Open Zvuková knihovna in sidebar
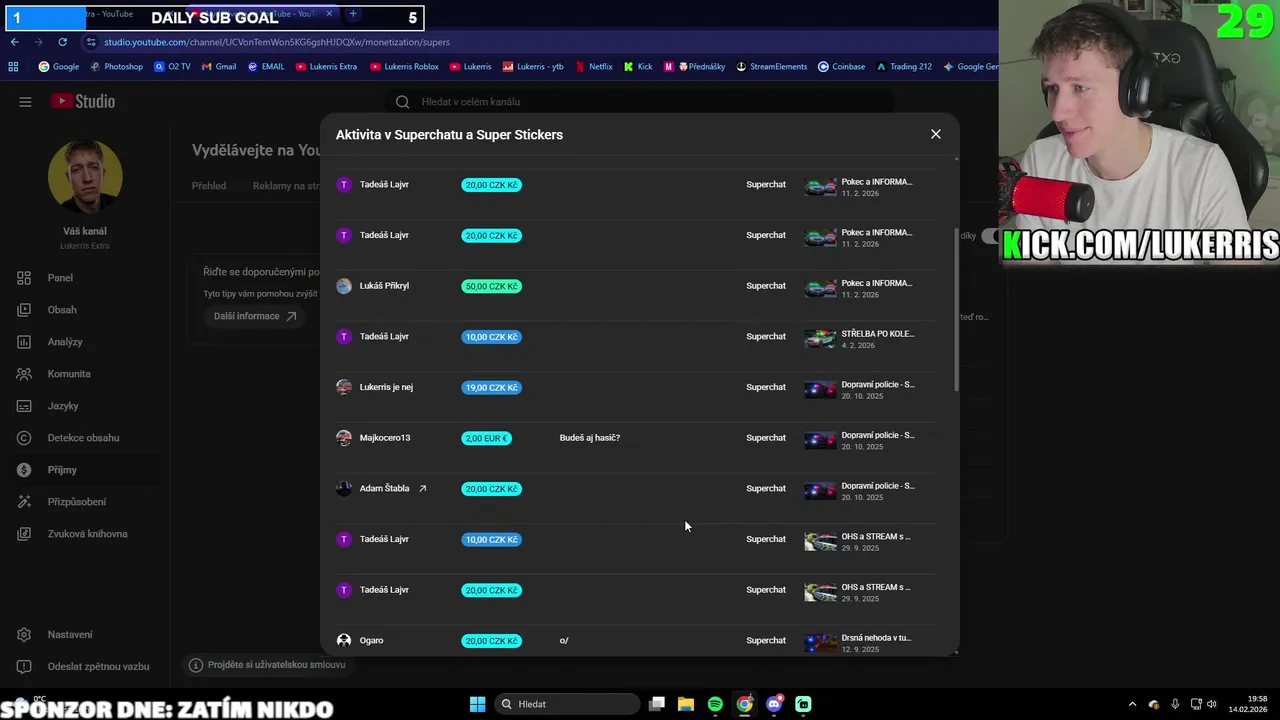This screenshot has width=1280, height=720. click(87, 534)
